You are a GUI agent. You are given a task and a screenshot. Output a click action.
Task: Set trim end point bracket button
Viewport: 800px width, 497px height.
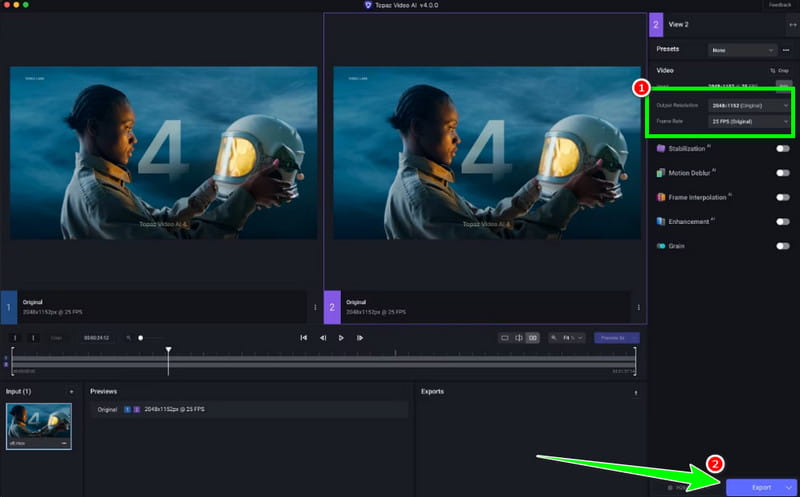pos(34,338)
